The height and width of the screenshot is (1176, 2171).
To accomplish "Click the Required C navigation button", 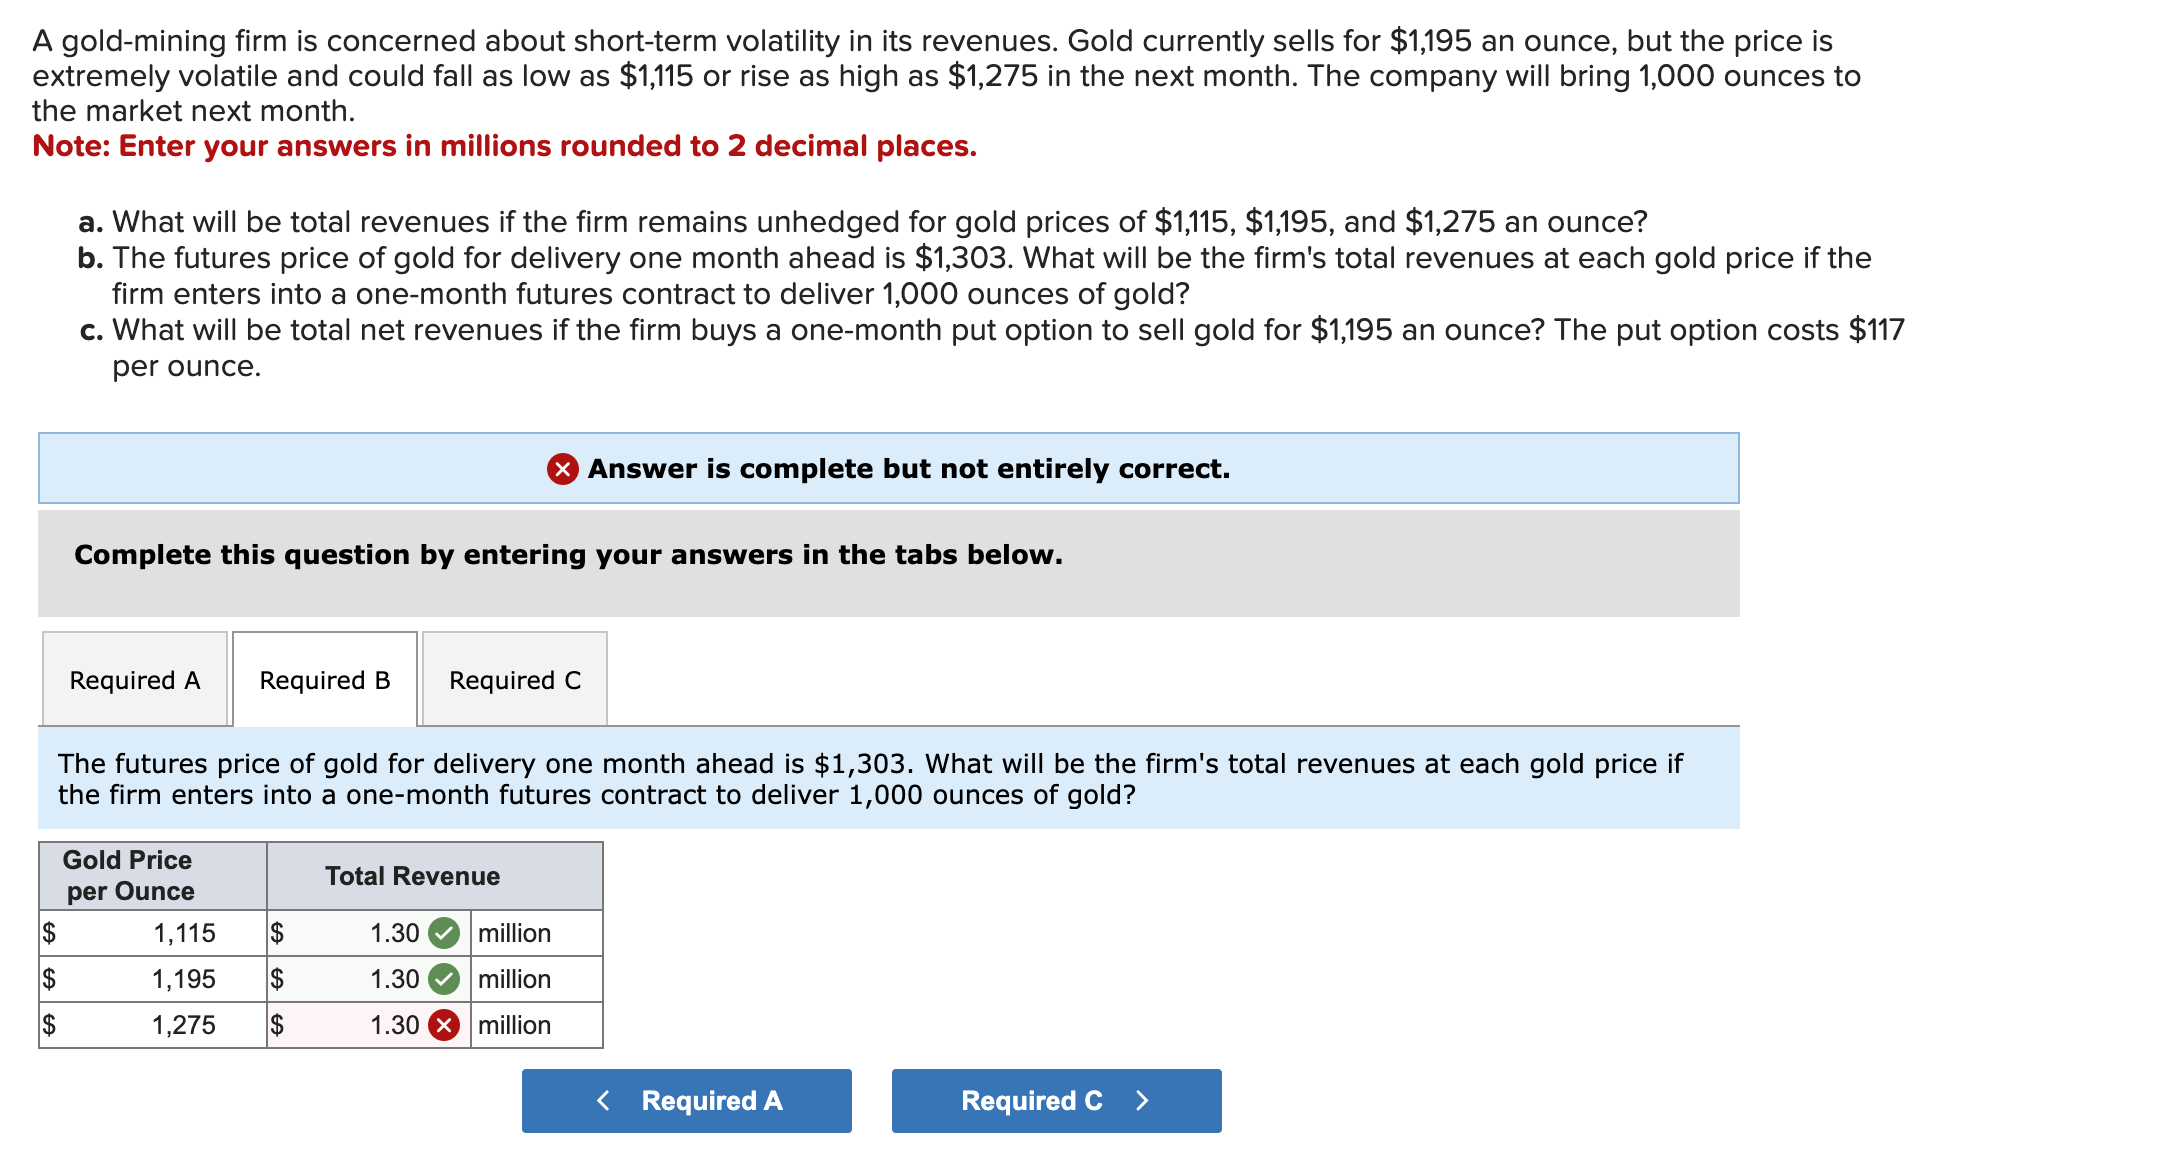I will 1055,1100.
